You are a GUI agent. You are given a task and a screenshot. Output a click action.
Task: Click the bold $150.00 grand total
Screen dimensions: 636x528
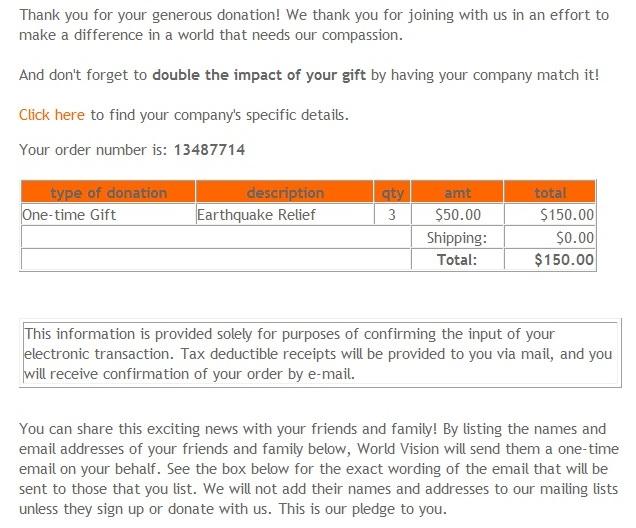(x=564, y=260)
